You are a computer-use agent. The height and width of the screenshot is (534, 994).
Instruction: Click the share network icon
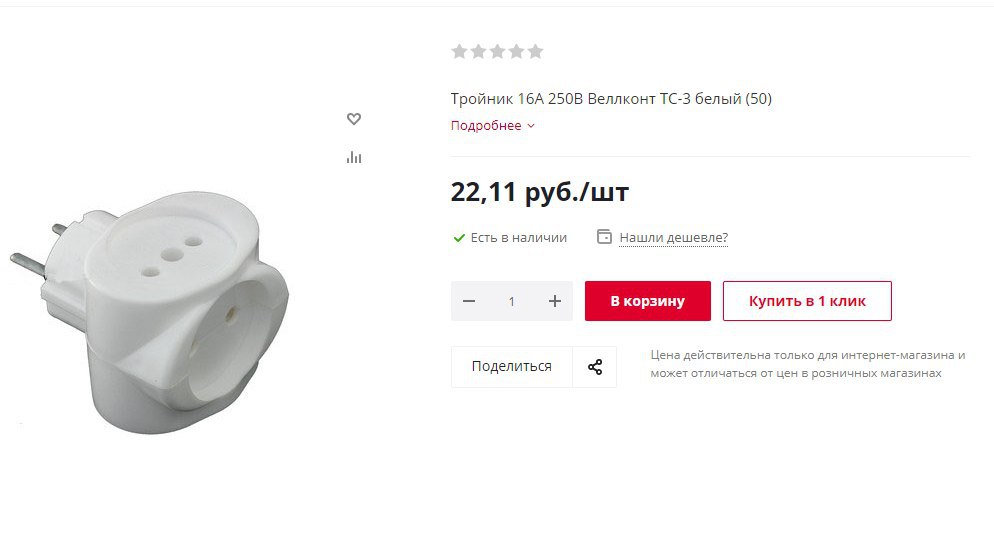click(x=595, y=367)
